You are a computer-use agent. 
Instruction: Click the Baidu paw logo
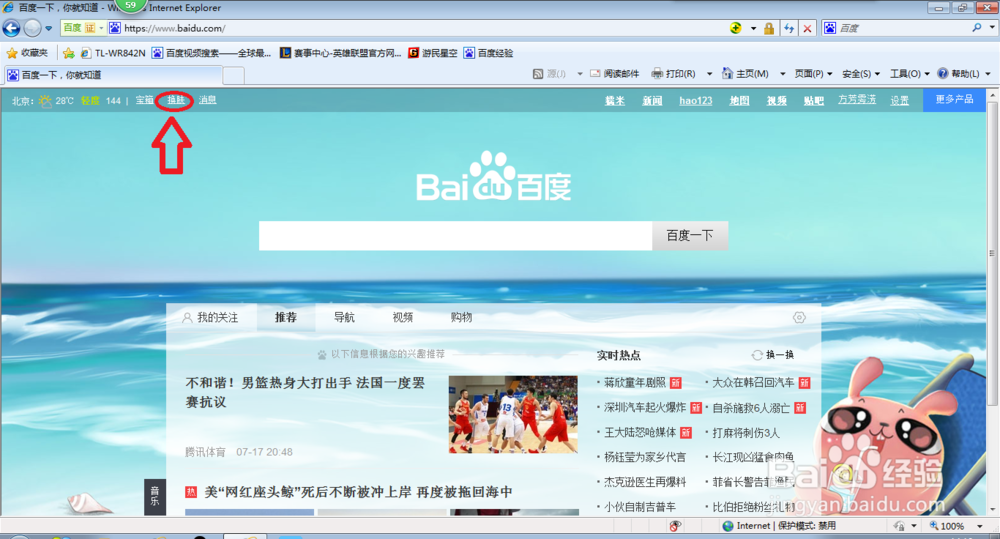click(x=494, y=177)
